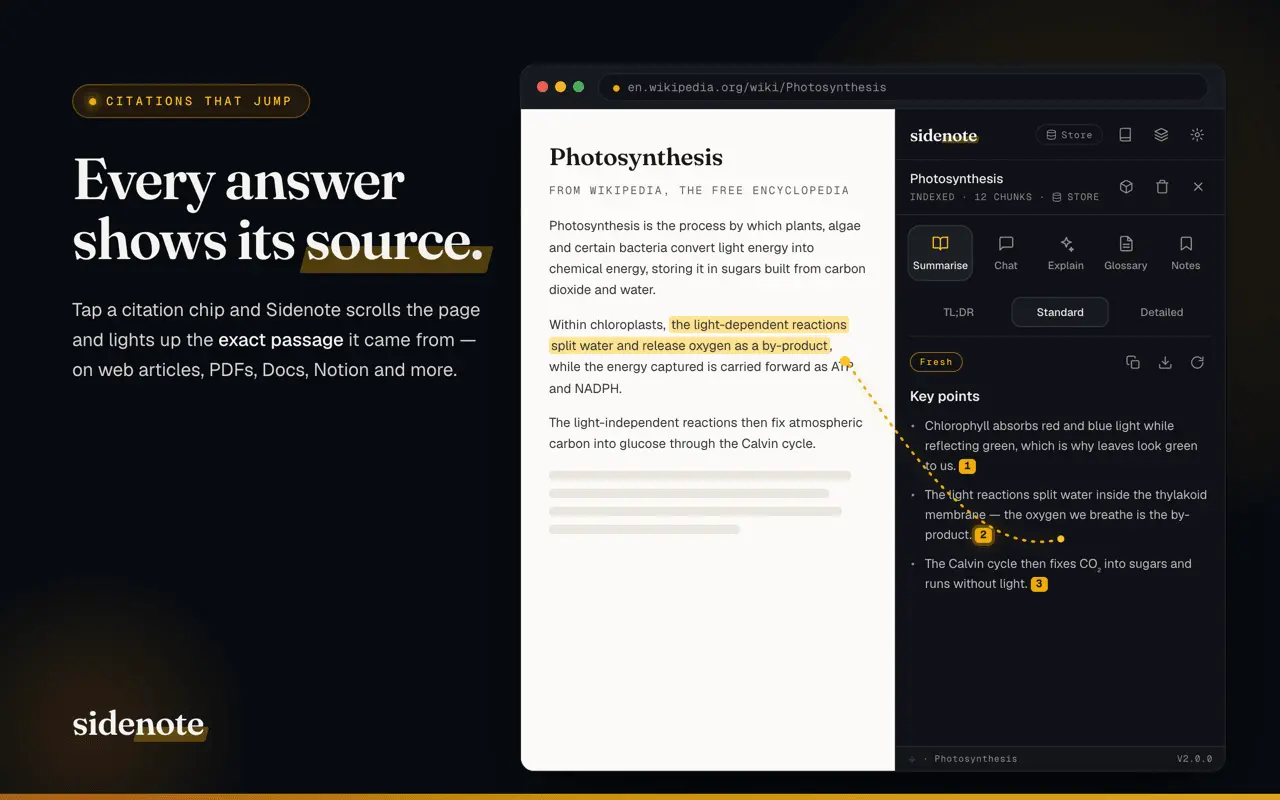1280x800 pixels.
Task: Switch to the Explain tab
Action: coord(1066,253)
